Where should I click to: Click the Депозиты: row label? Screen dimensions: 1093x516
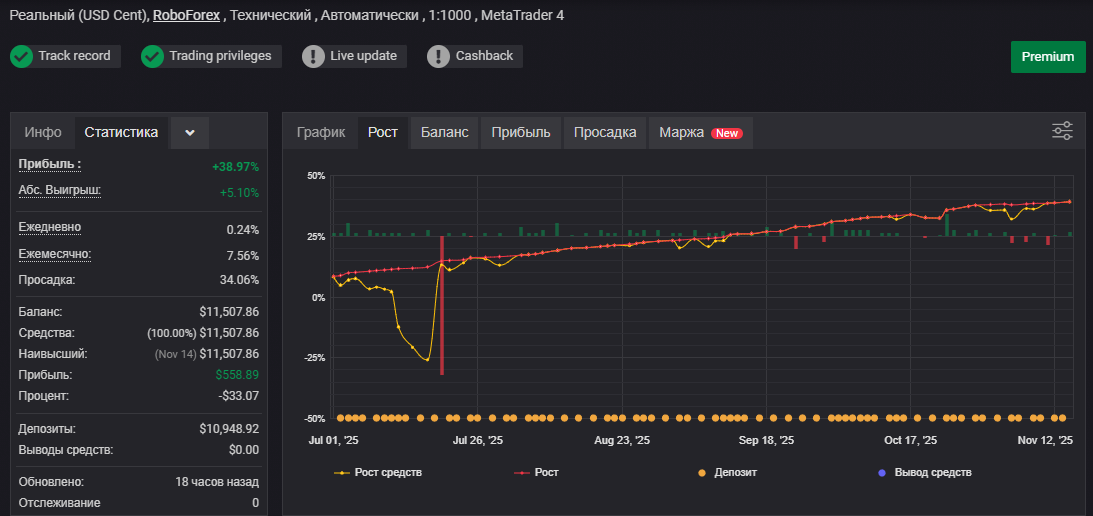coord(47,429)
